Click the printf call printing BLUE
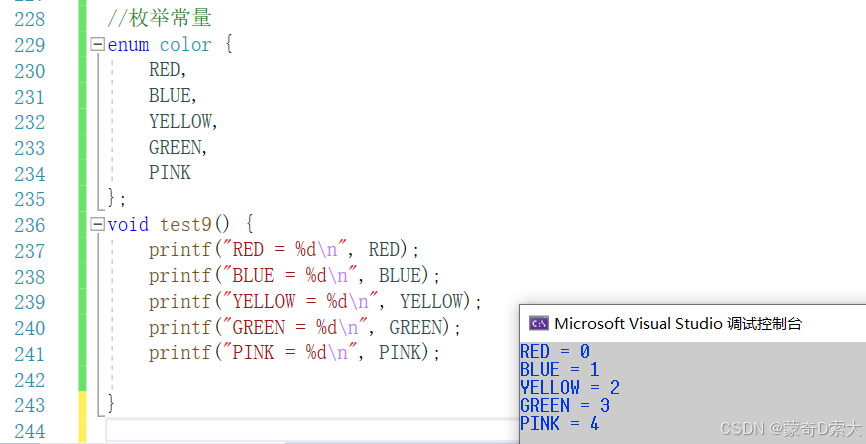866x444 pixels. 294,276
